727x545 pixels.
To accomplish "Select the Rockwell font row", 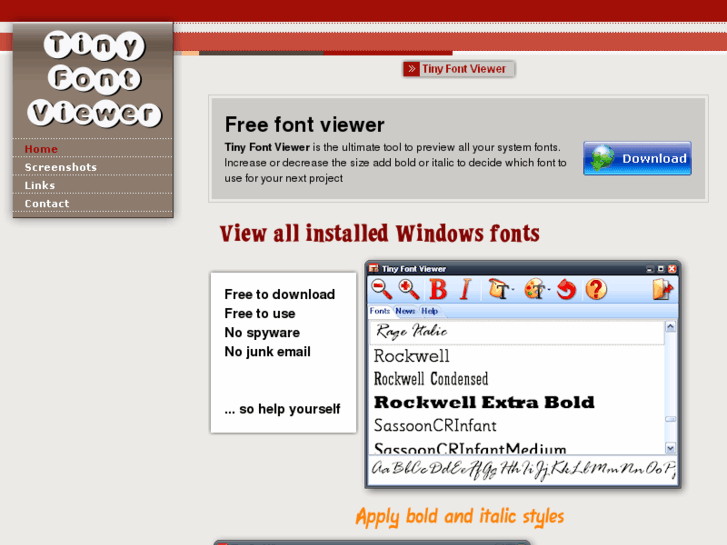I will coord(517,356).
